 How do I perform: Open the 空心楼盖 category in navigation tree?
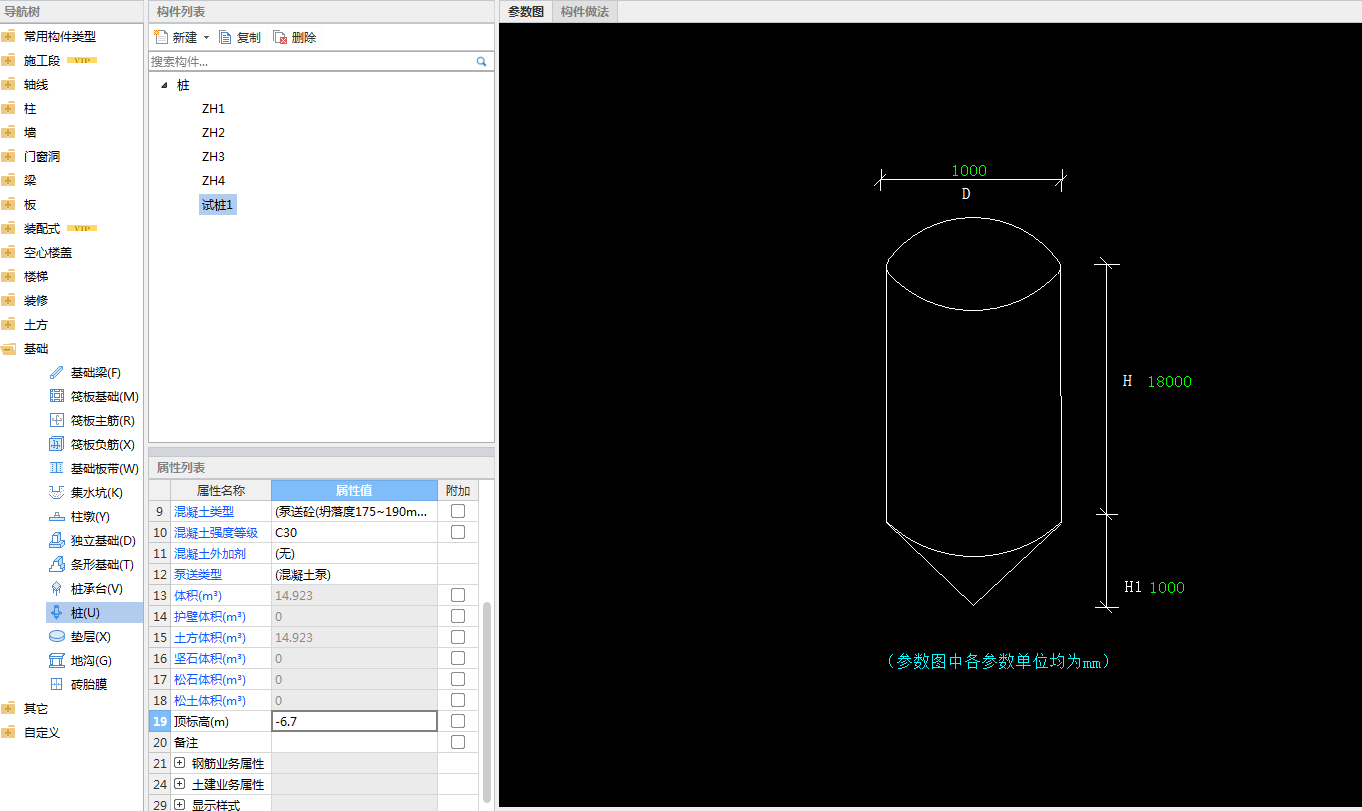[48, 252]
